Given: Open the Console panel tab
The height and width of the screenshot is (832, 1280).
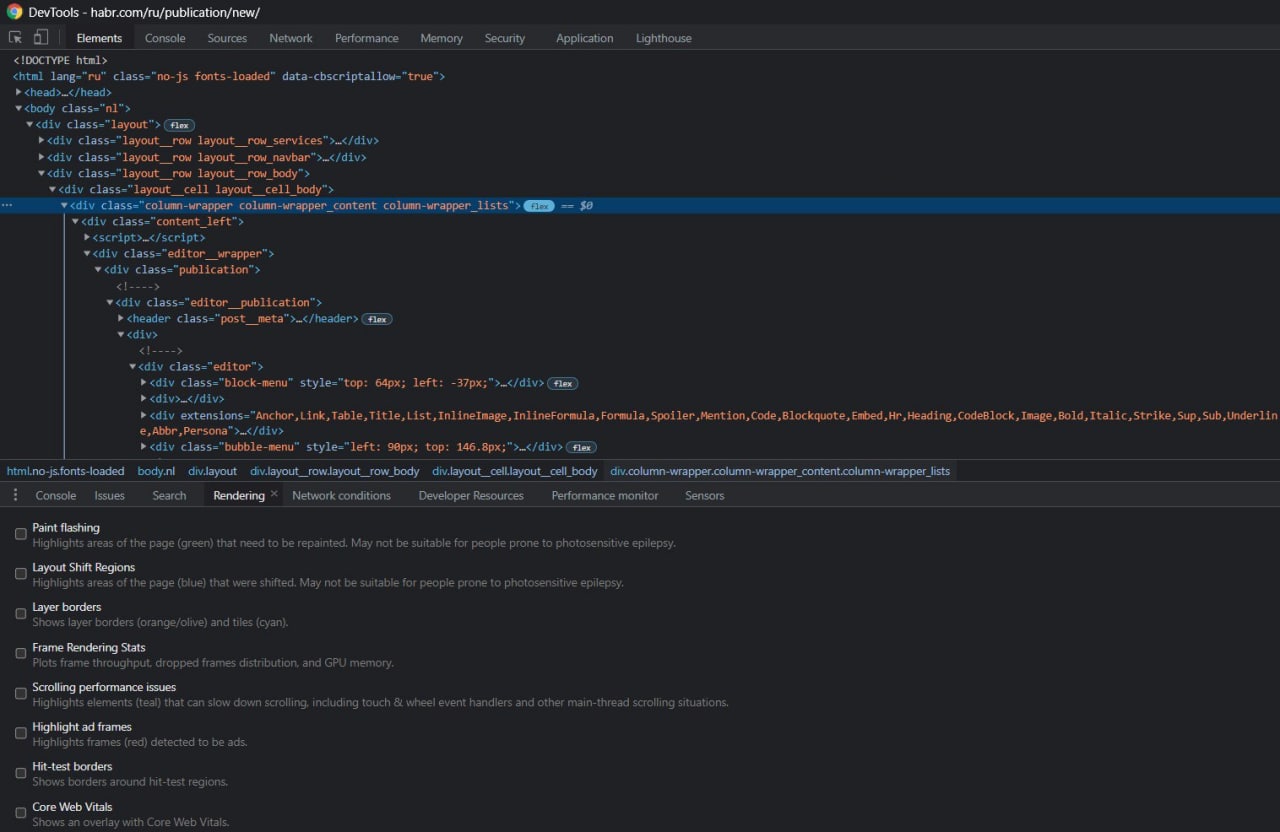Looking at the screenshot, I should coord(165,38).
